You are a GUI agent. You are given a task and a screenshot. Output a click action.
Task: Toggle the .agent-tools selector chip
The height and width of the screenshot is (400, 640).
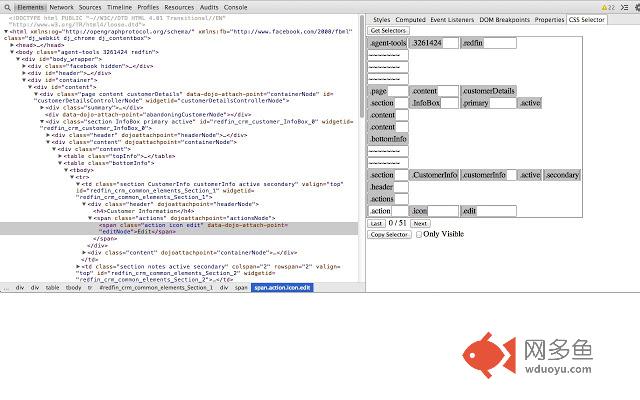point(388,43)
